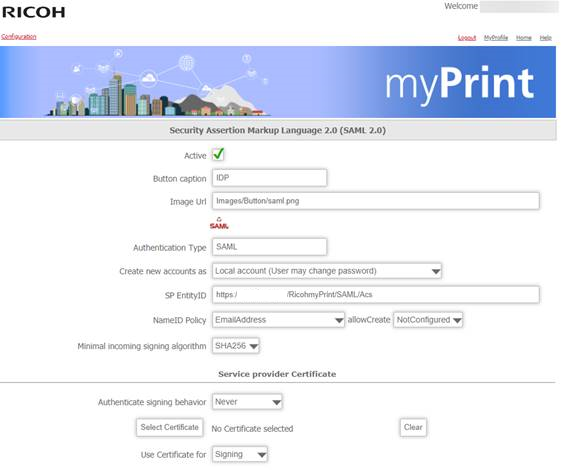Image resolution: width=576 pixels, height=470 pixels.
Task: Open the MyProfile link
Action: (x=496, y=38)
